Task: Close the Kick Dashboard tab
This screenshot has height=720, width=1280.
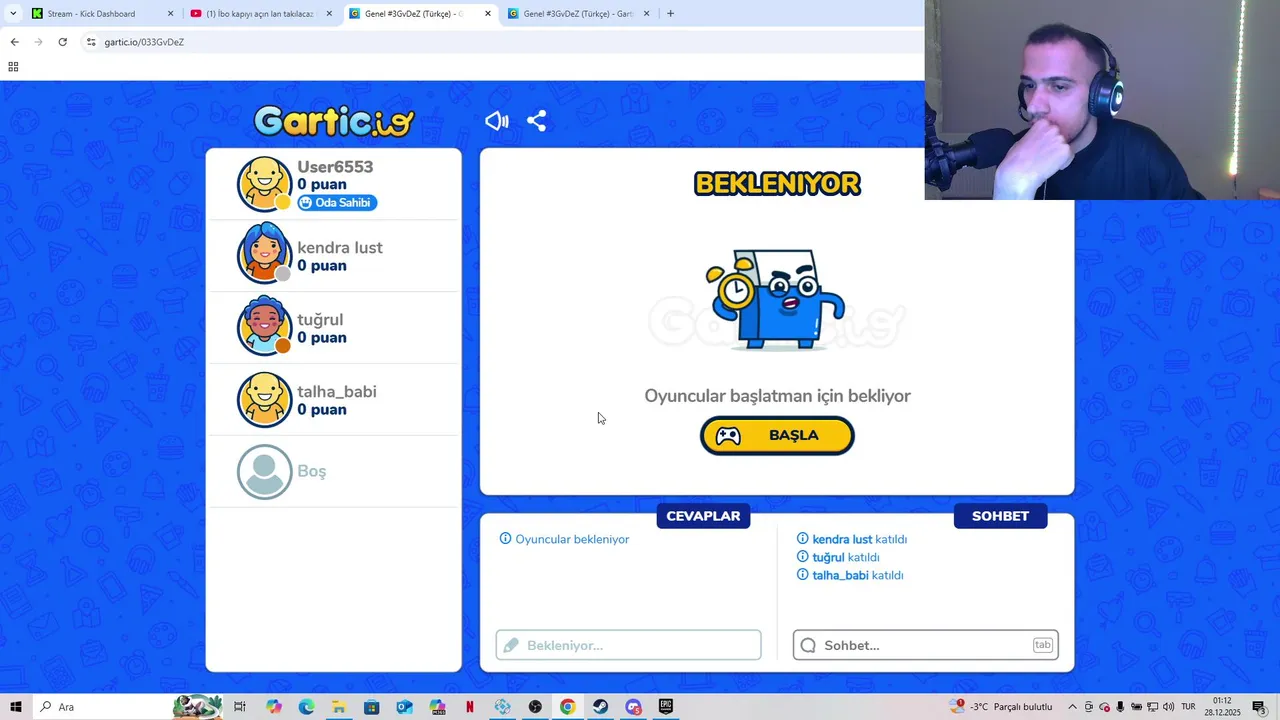Action: click(x=170, y=14)
